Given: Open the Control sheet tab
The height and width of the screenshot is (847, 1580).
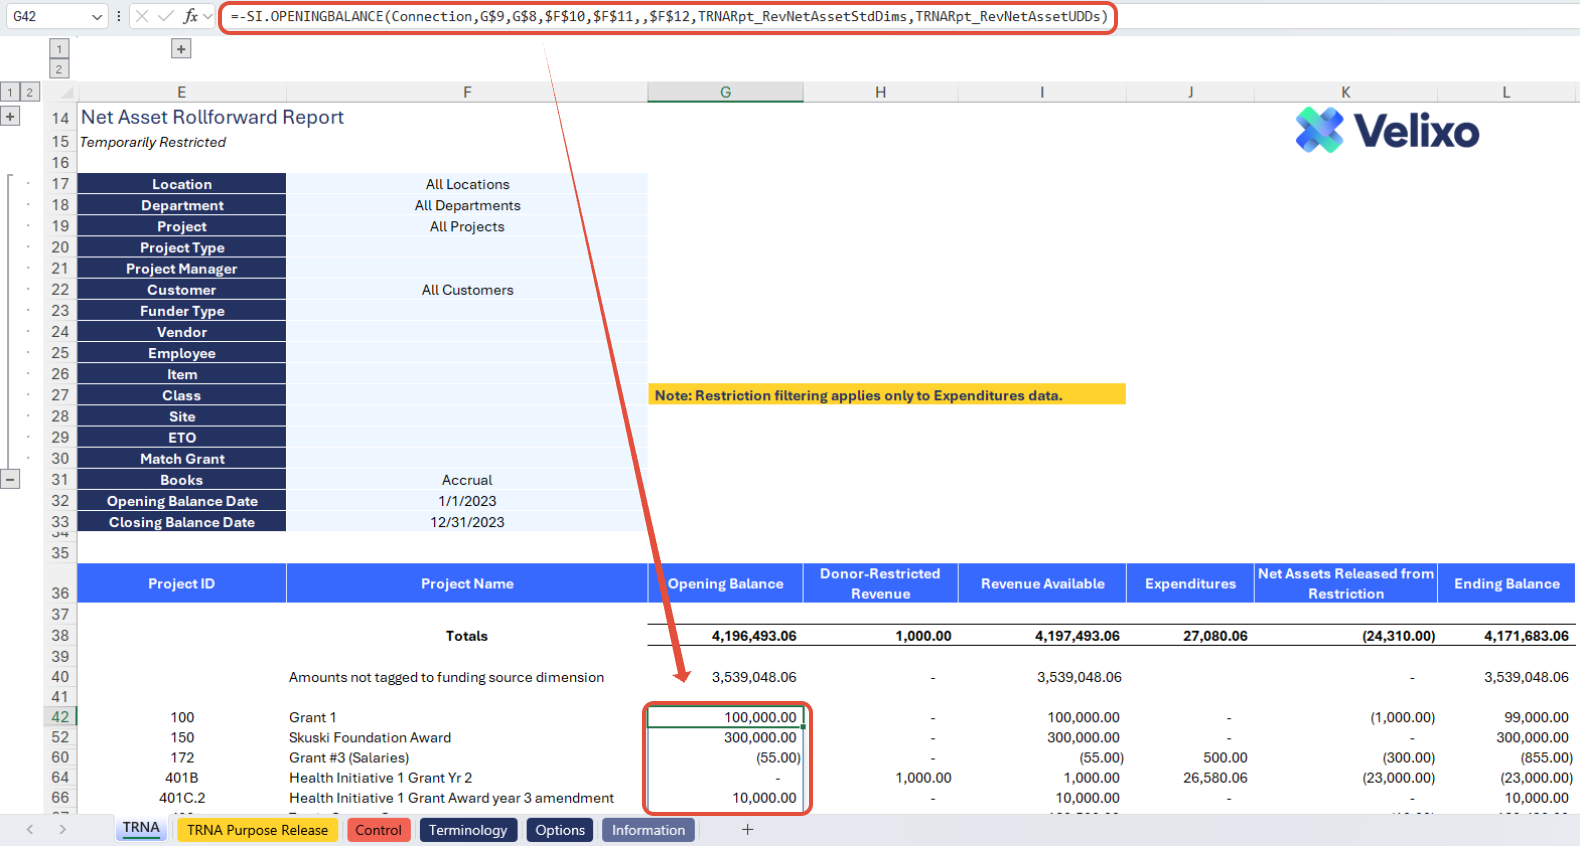Looking at the screenshot, I should pos(378,830).
